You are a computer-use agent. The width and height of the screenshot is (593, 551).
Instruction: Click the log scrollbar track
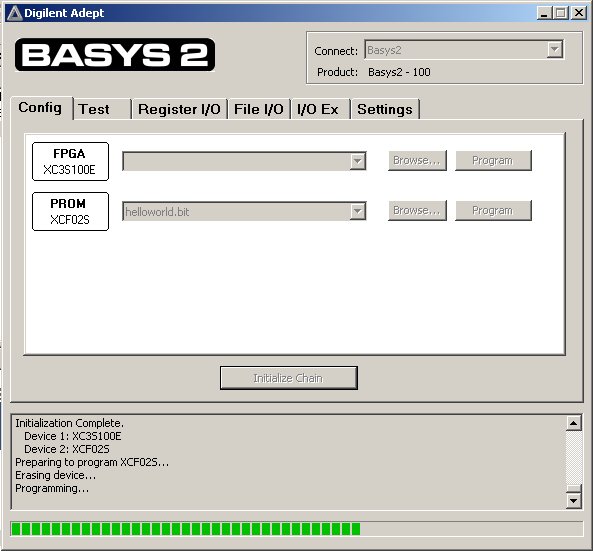pos(574,458)
